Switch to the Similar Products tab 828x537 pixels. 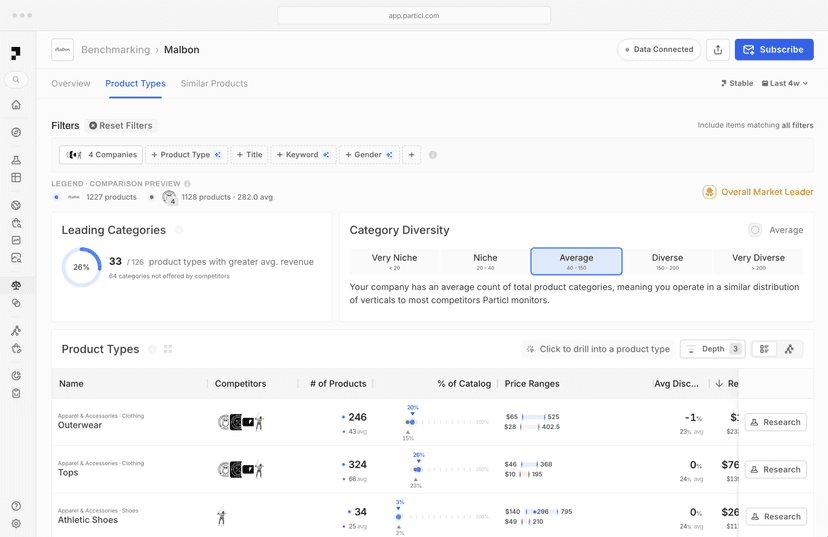coord(214,84)
